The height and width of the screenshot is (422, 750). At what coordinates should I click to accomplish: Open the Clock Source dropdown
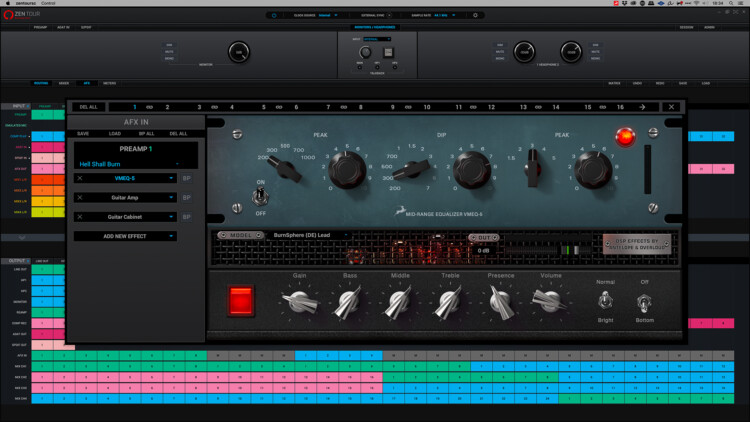328,15
